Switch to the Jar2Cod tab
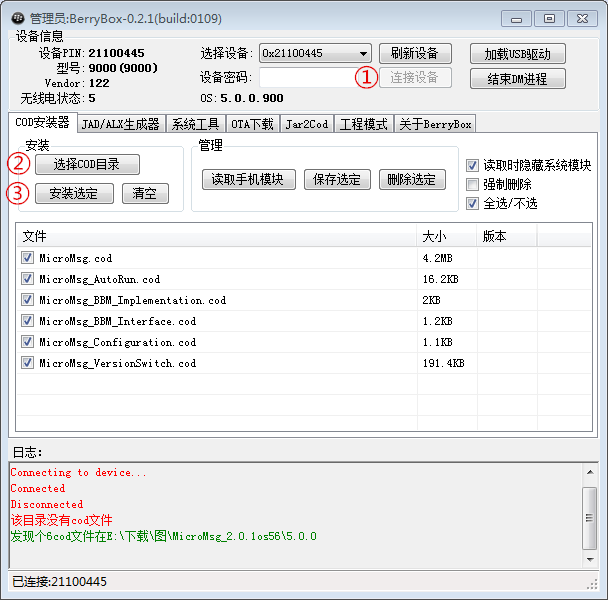 (x=307, y=124)
